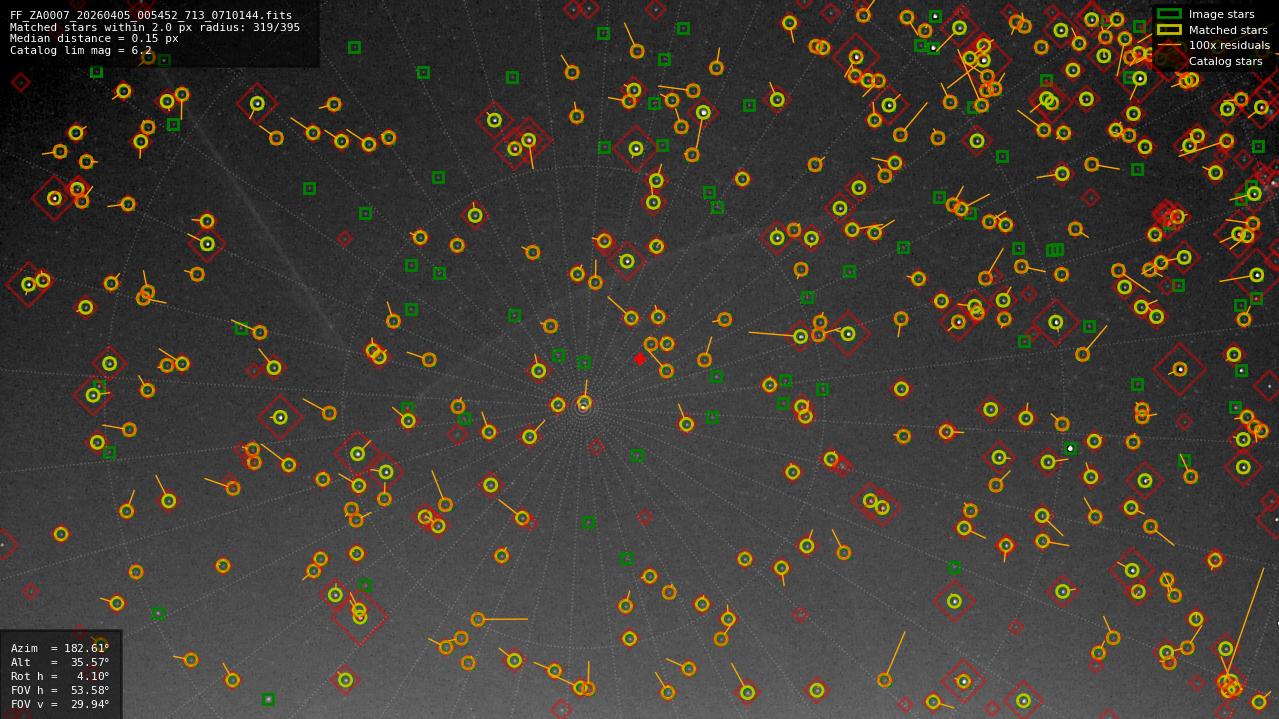Click the 'Catalog lim mag = 6.2' line
The width and height of the screenshot is (1279, 719).
pyautogui.click(x=81, y=50)
